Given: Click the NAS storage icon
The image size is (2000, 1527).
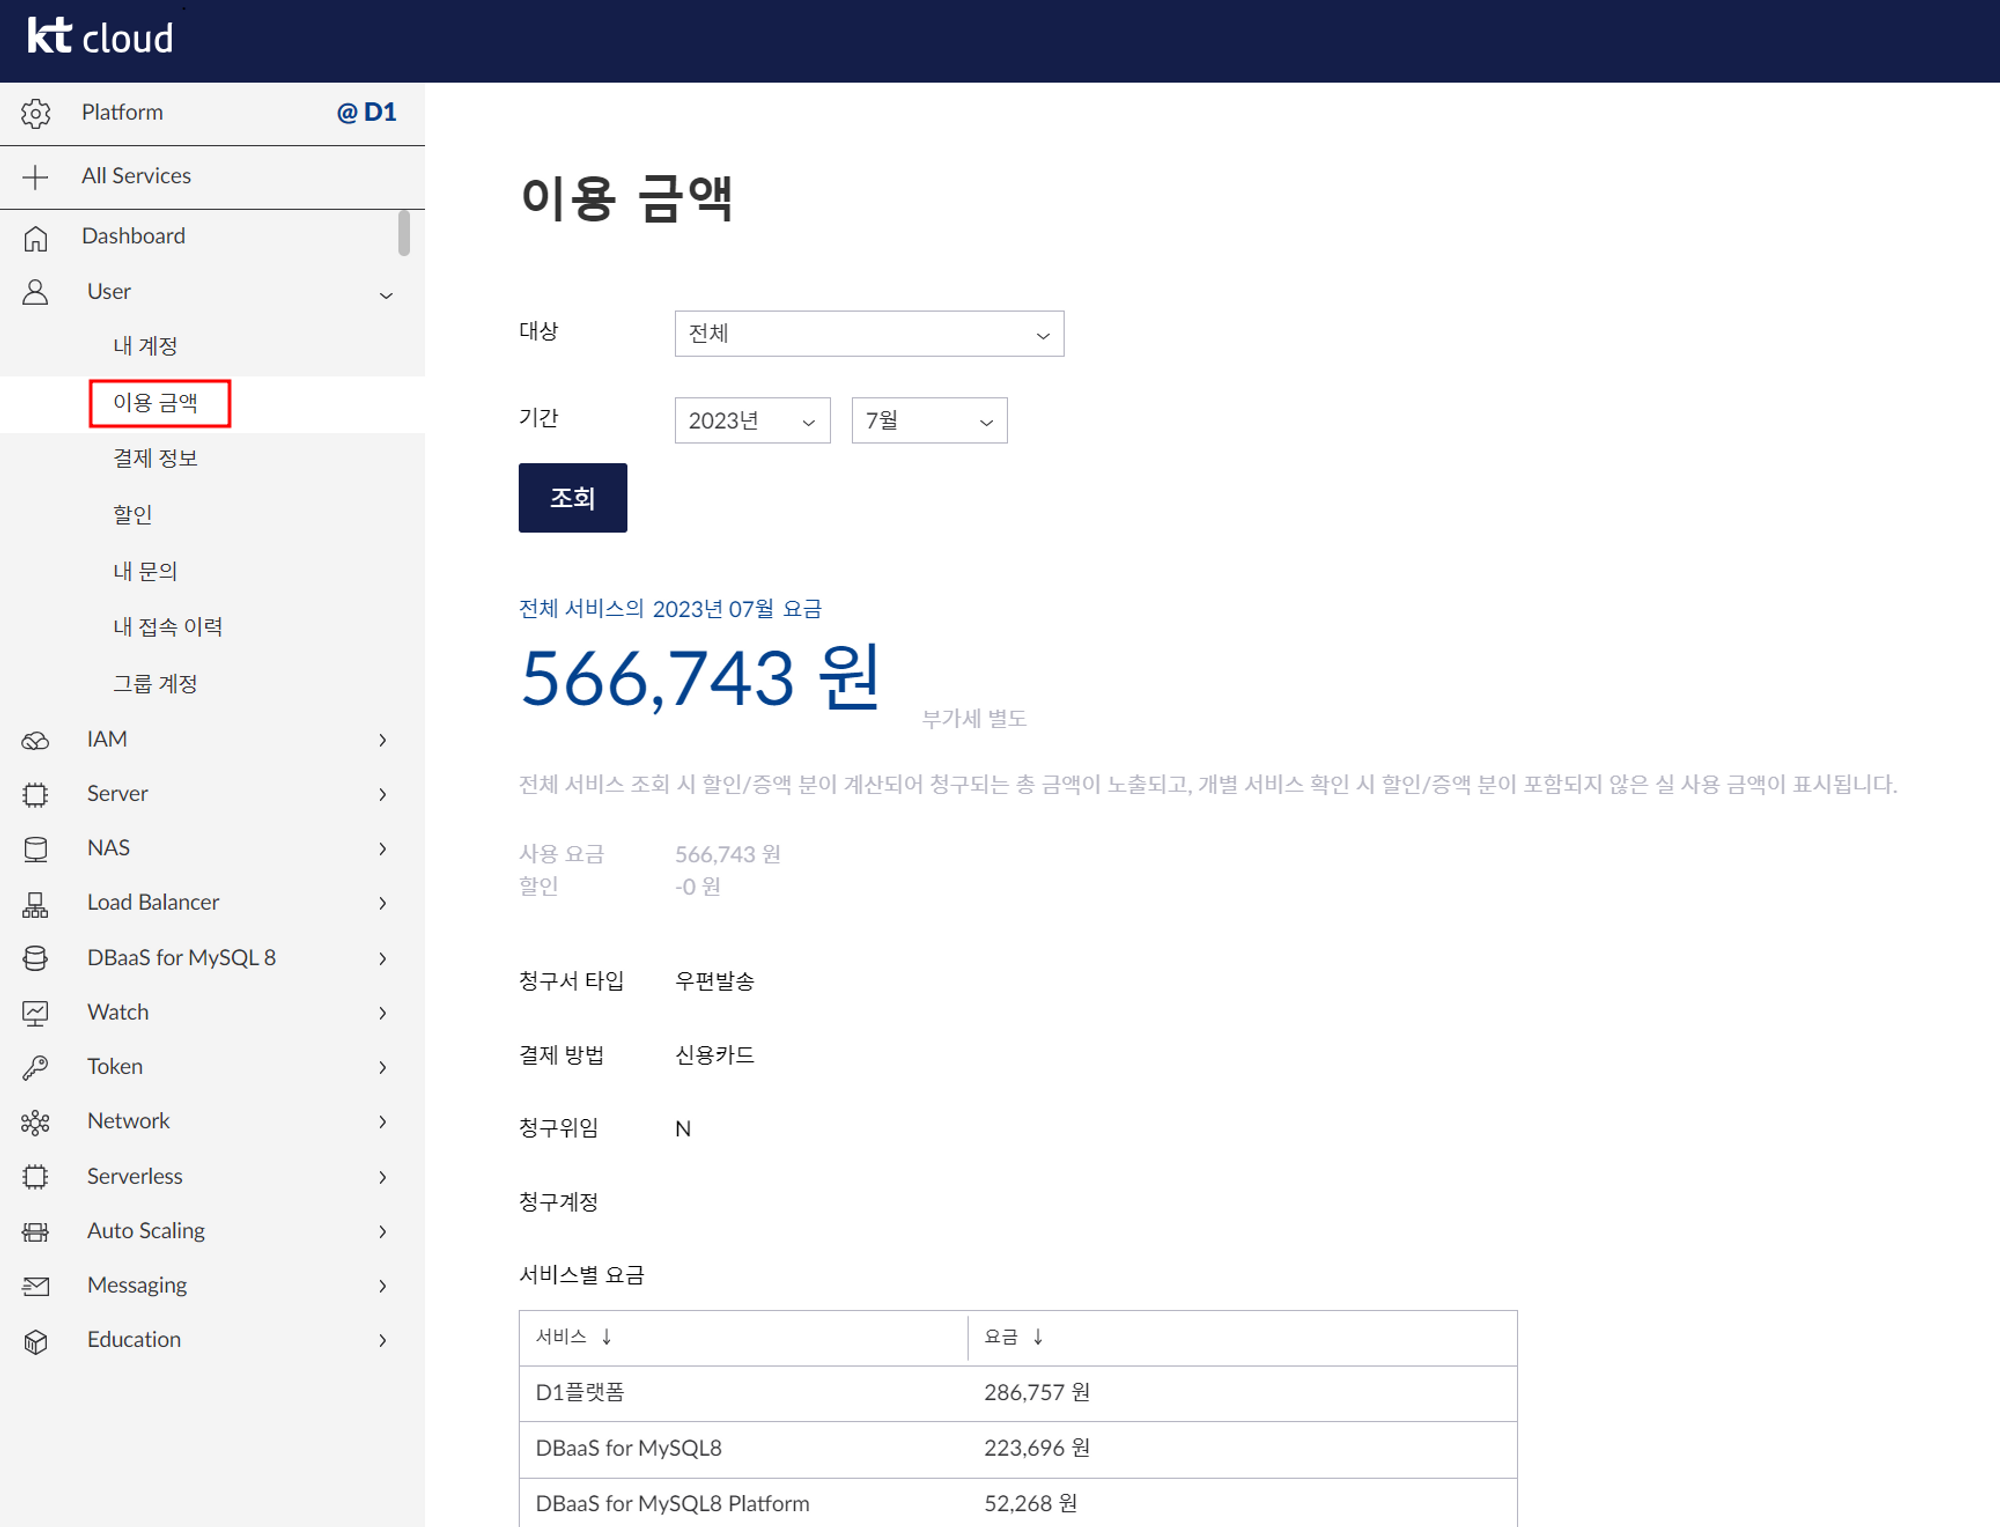Looking at the screenshot, I should [36, 848].
